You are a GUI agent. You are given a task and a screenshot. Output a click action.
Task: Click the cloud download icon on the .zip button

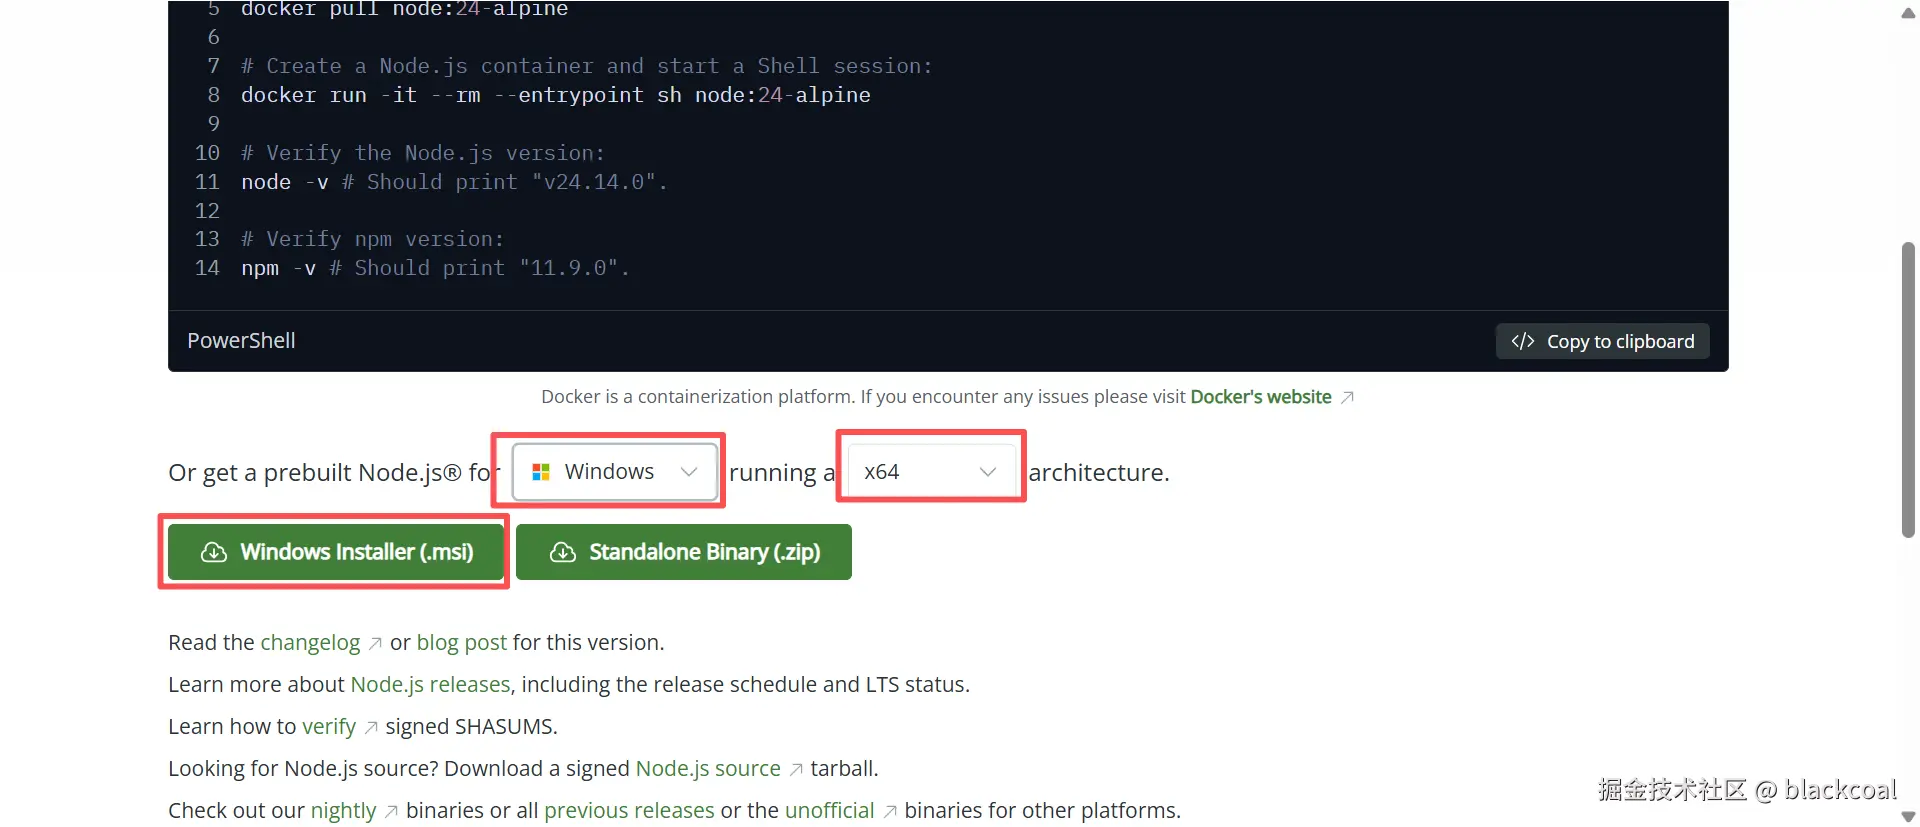(563, 552)
